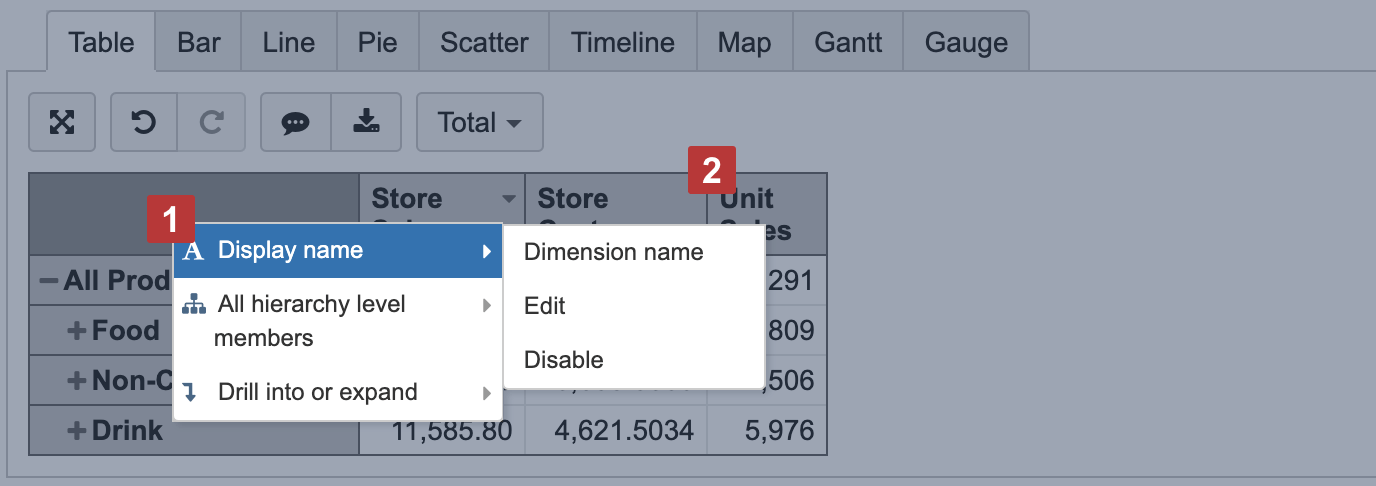Click the fullscreen expand icon

pyautogui.click(x=62, y=122)
